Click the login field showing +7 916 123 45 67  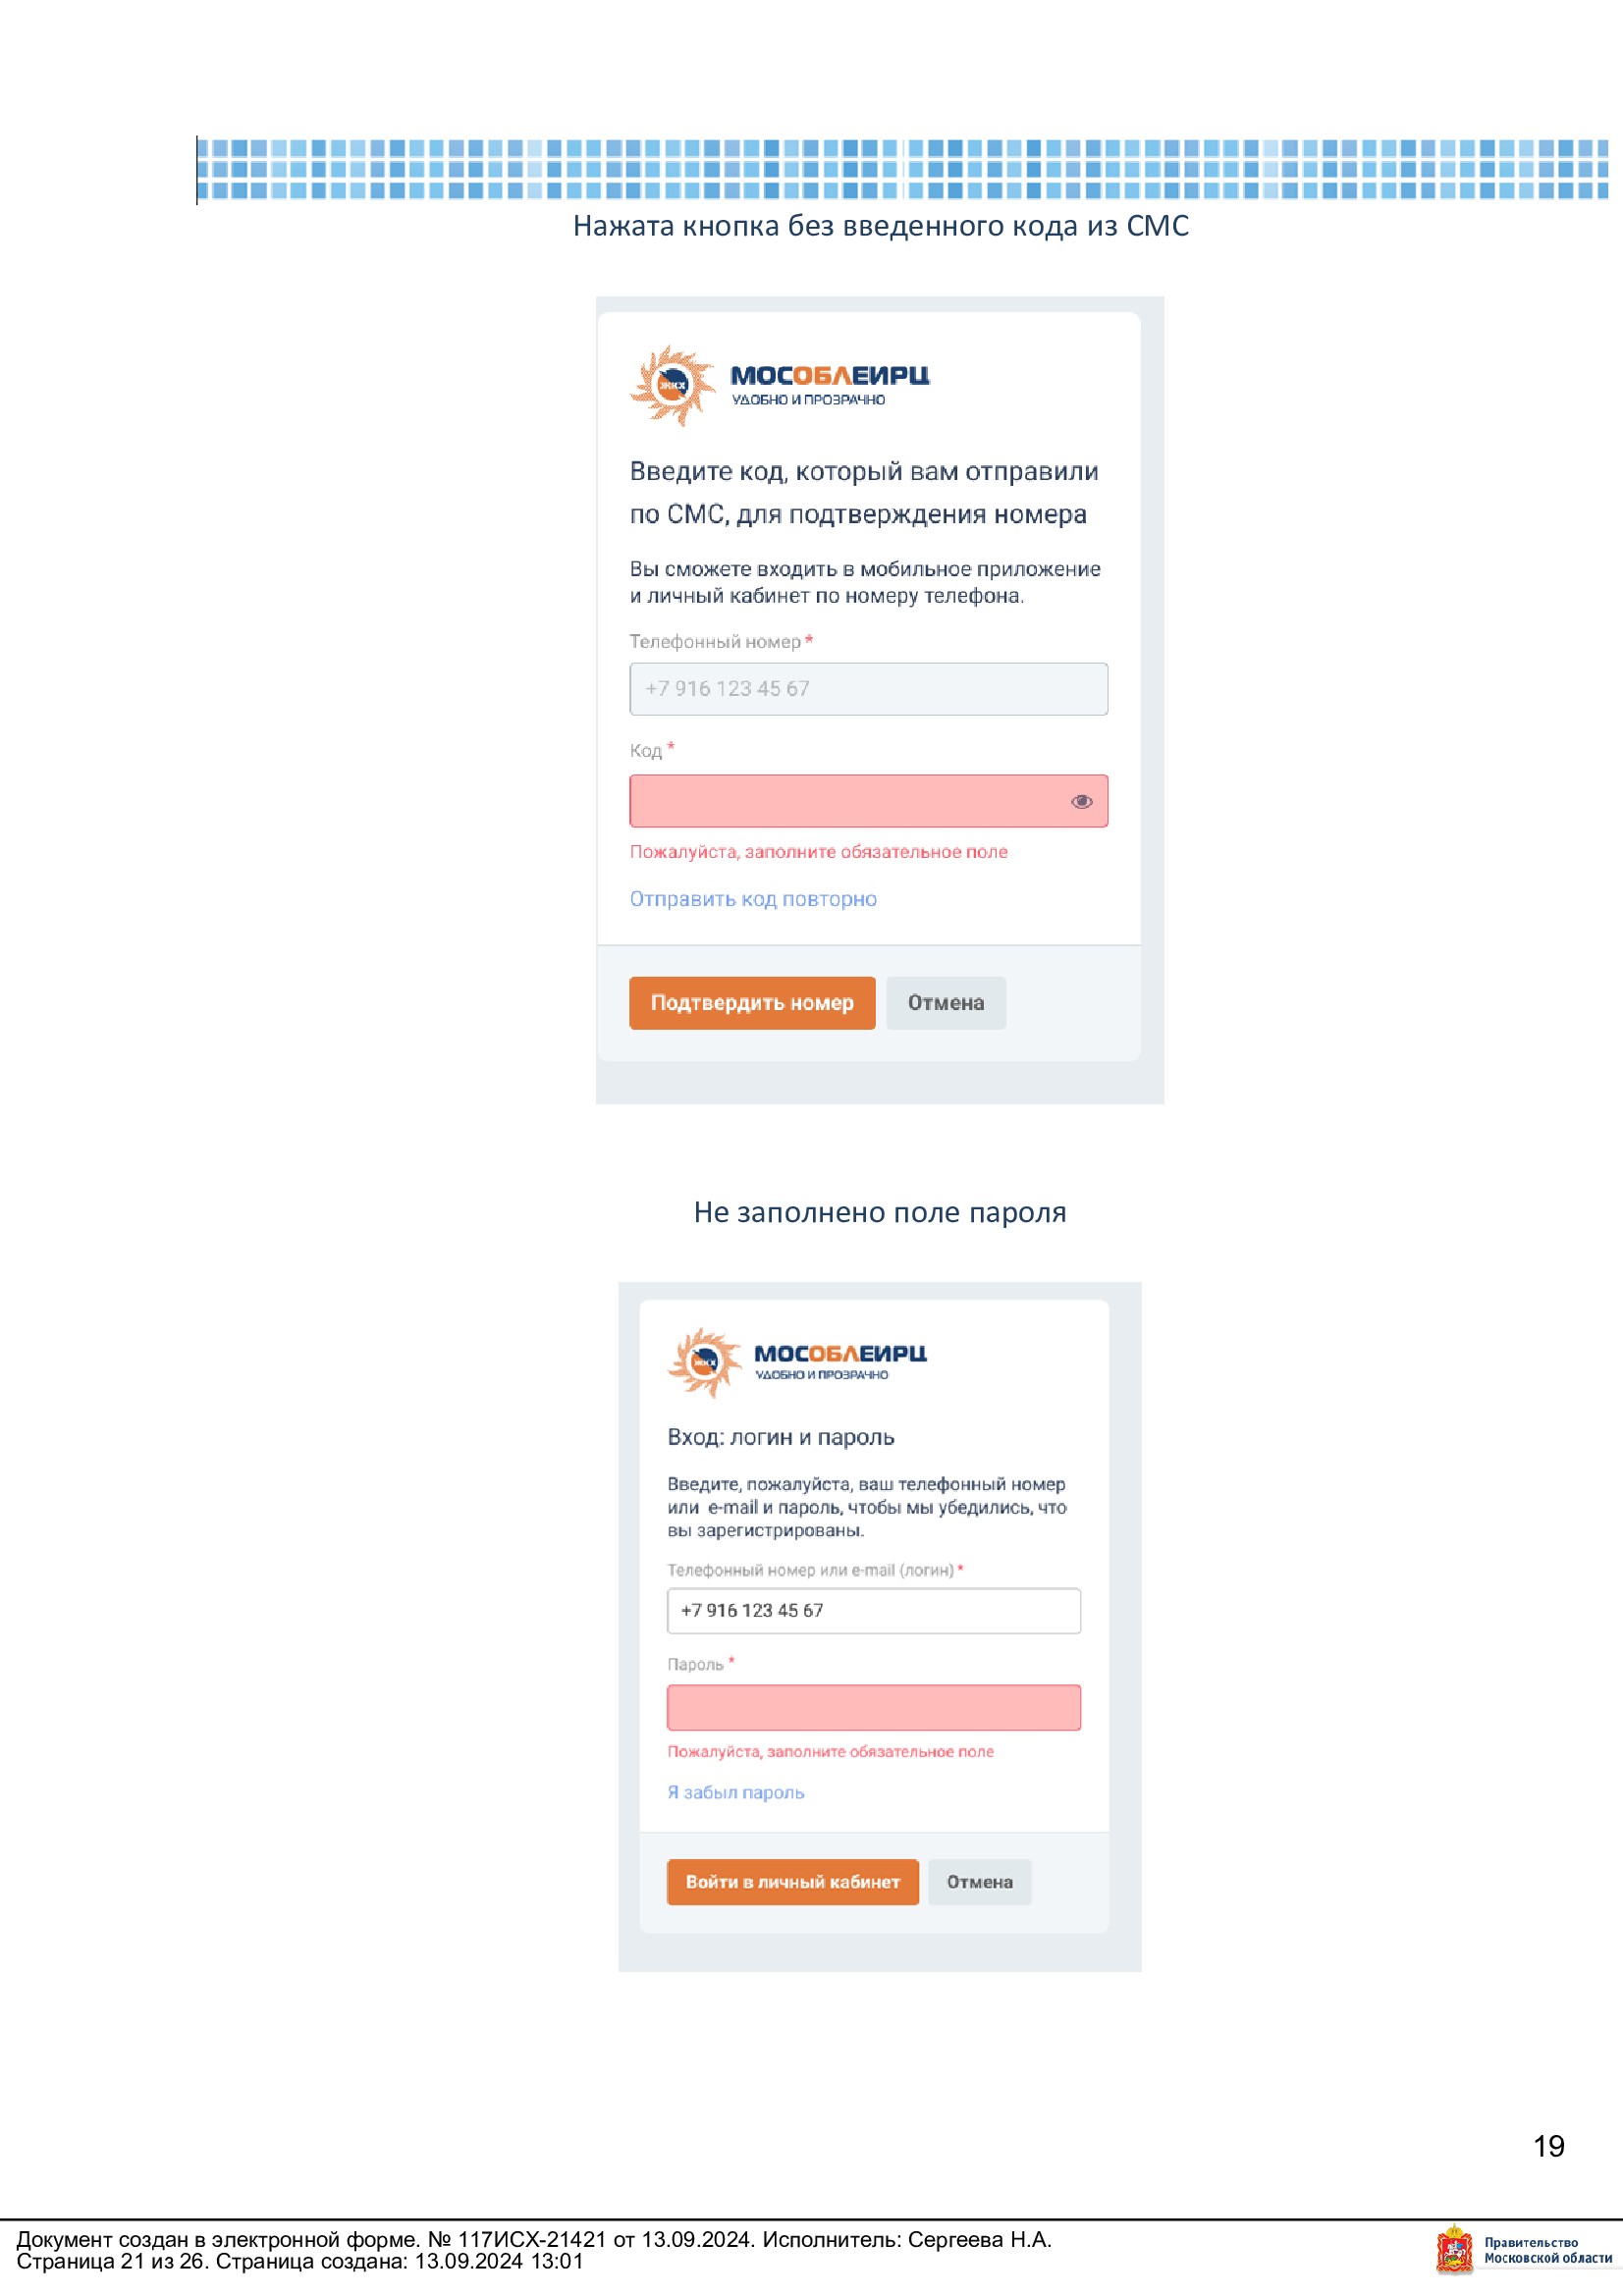click(x=874, y=1610)
